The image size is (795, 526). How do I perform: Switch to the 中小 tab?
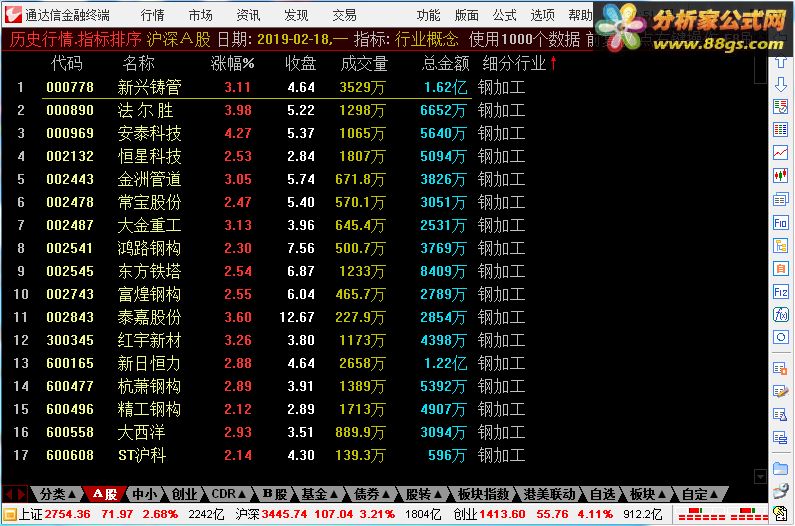pos(144,494)
